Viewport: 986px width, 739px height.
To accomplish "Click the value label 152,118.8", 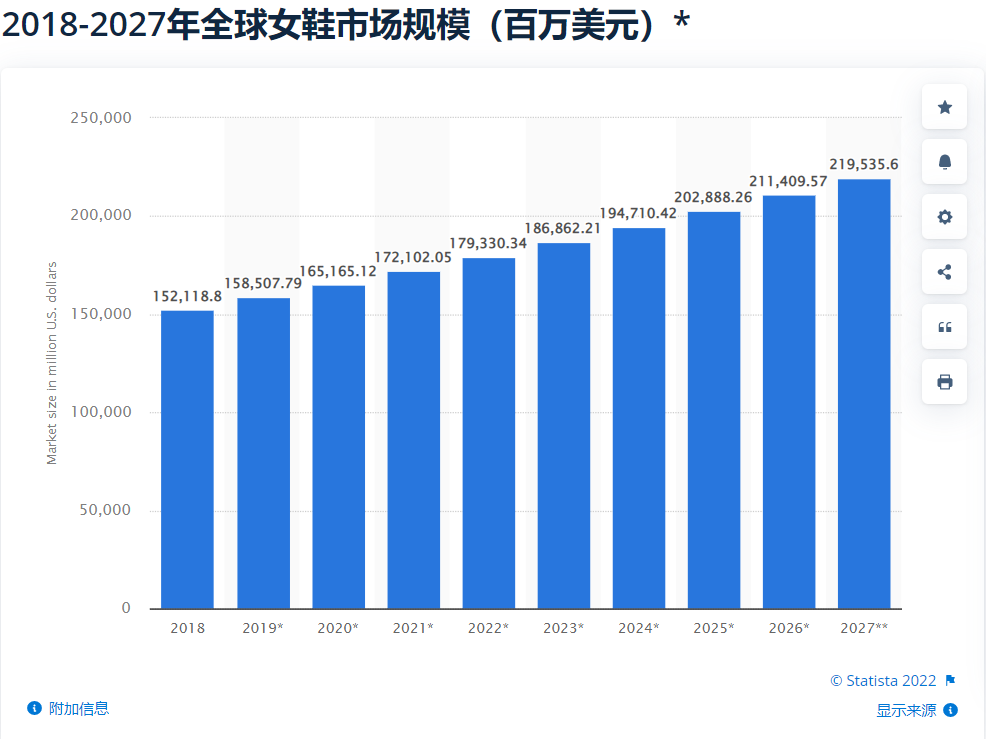I will point(187,296).
